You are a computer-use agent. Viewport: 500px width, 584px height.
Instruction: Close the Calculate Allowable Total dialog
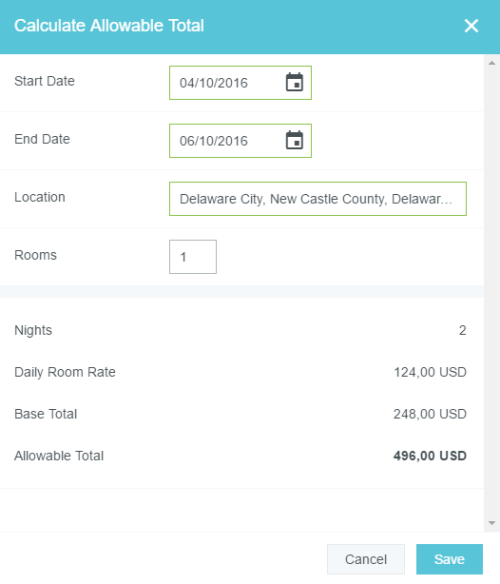tap(471, 26)
